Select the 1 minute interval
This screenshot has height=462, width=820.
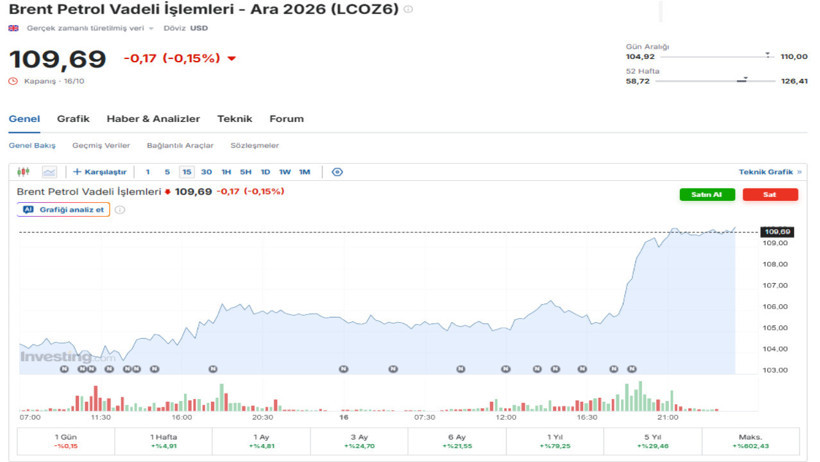point(148,172)
